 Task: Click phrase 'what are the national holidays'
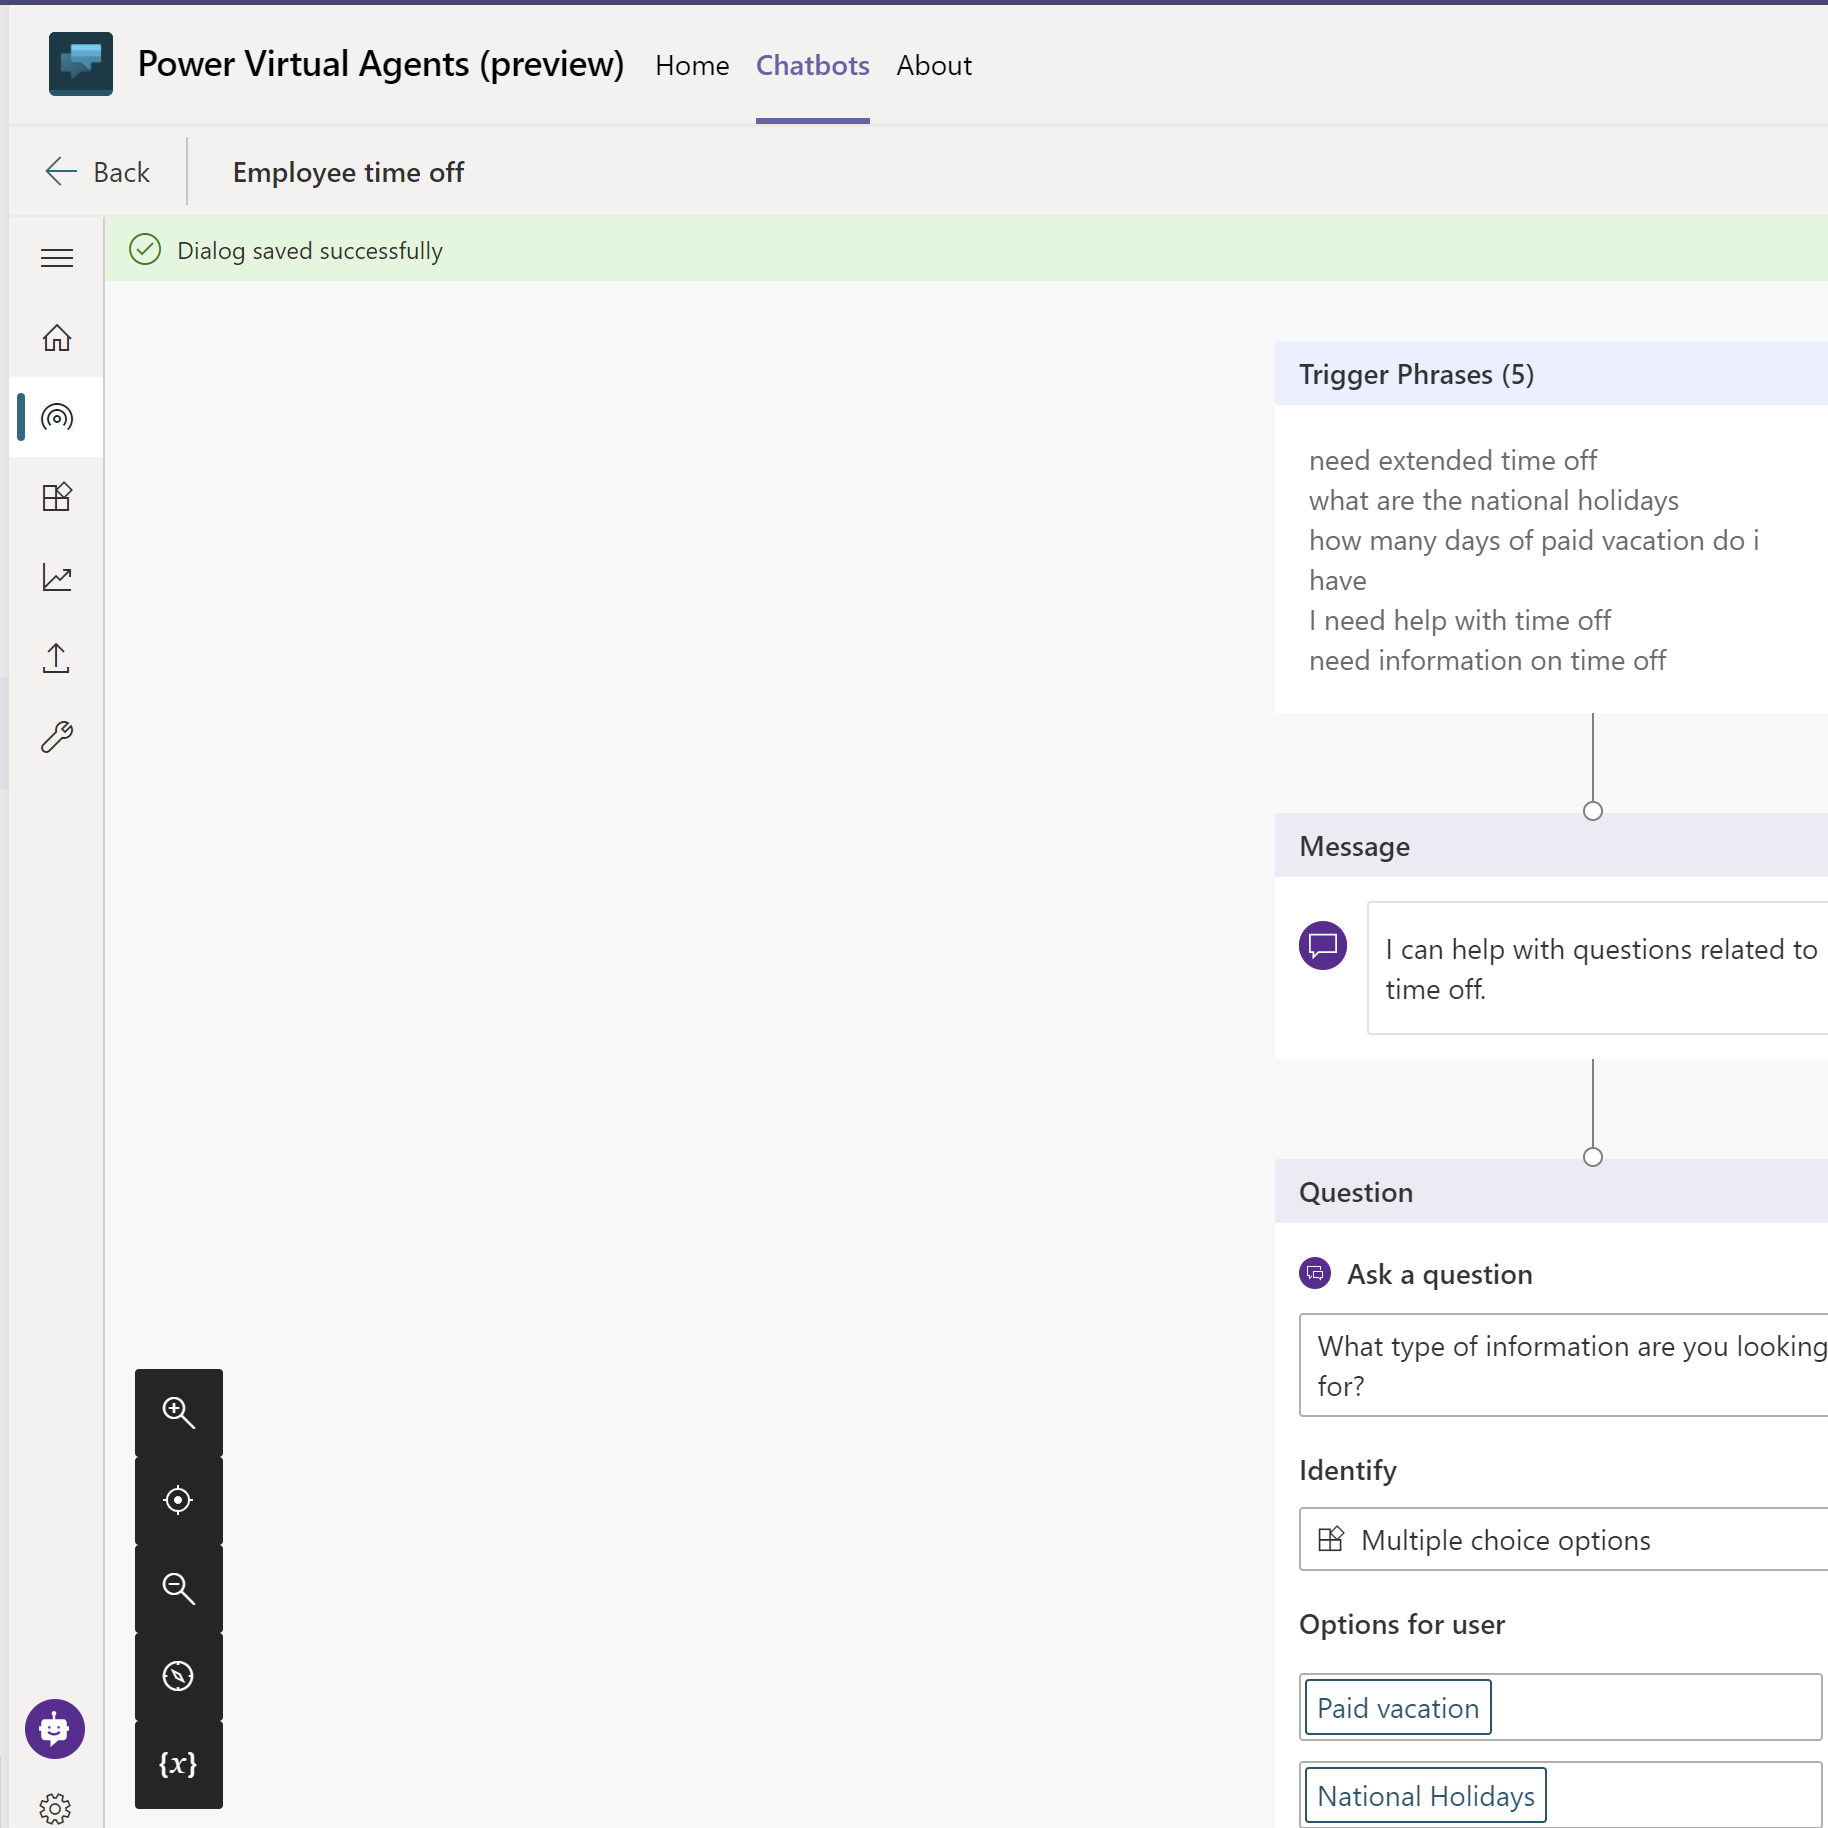[1493, 500]
